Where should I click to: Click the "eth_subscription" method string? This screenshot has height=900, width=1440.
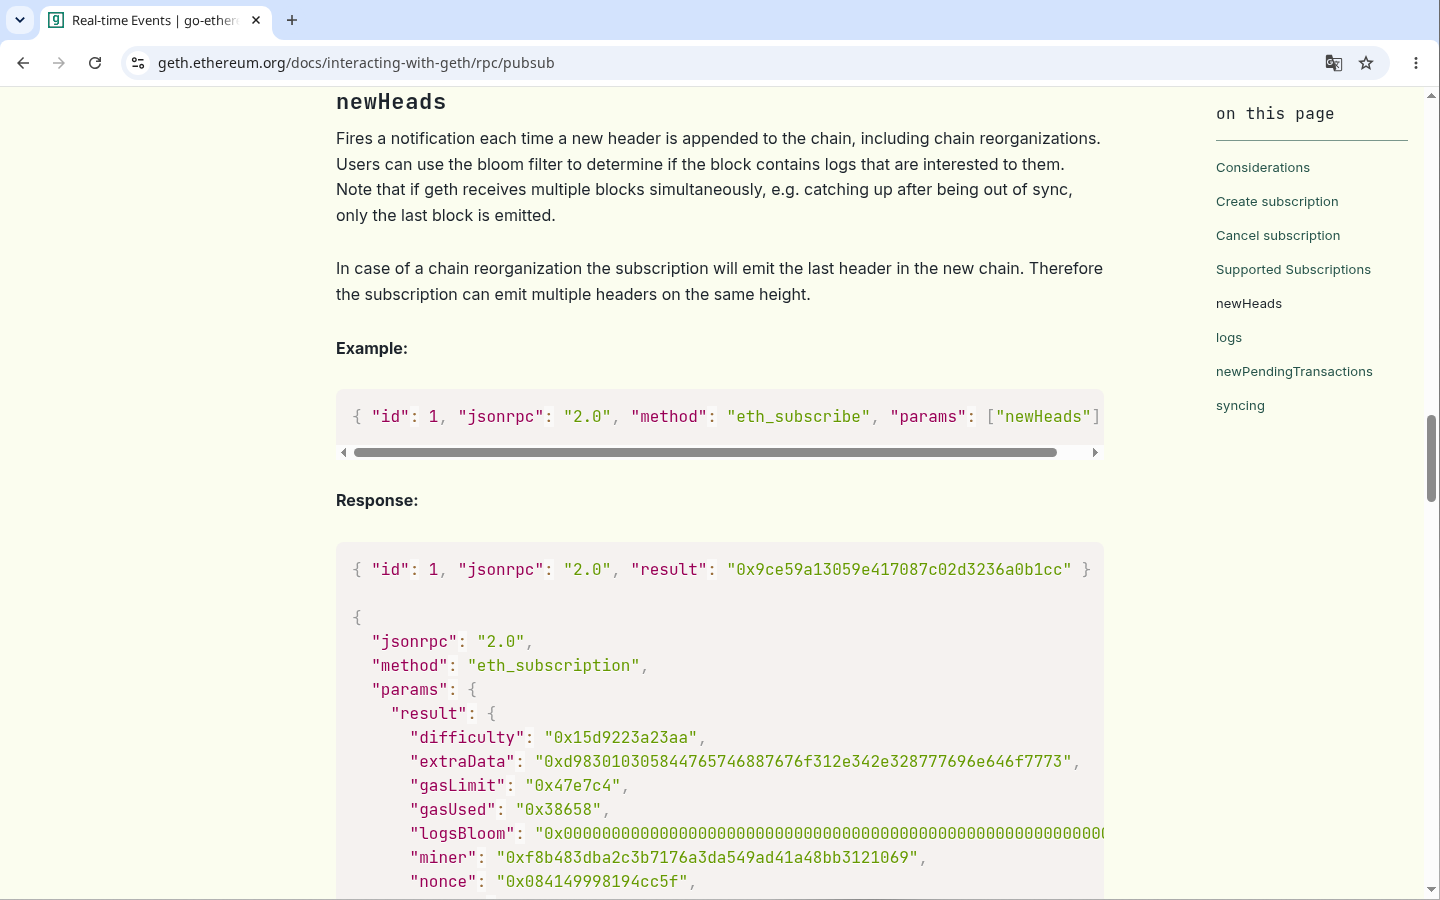tap(554, 666)
